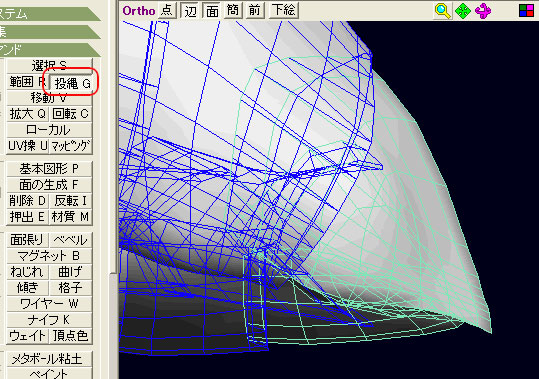Click the green pan view icon
The width and height of the screenshot is (539, 379).
coord(463,11)
